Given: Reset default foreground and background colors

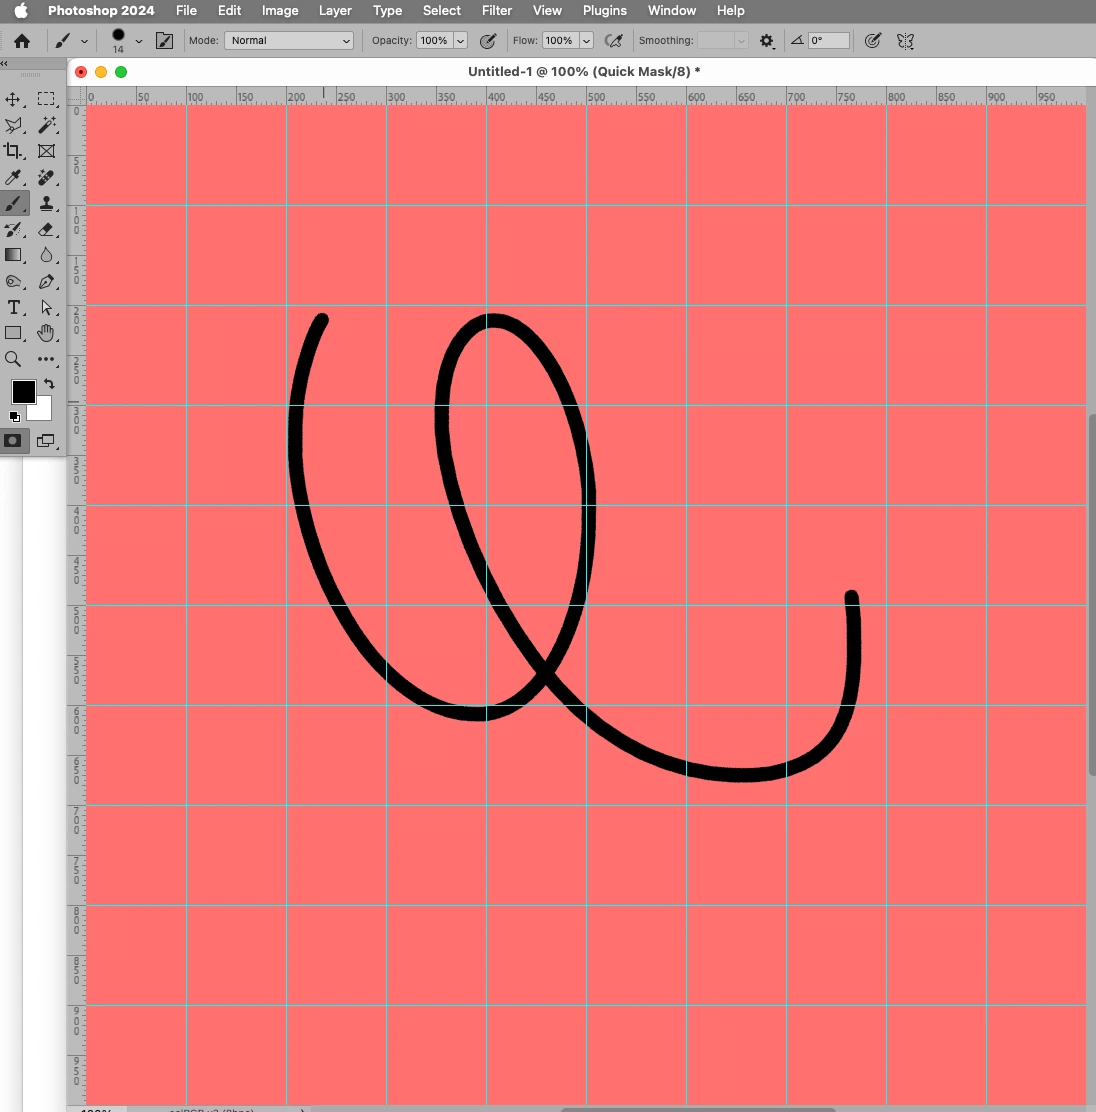Looking at the screenshot, I should click(x=14, y=416).
